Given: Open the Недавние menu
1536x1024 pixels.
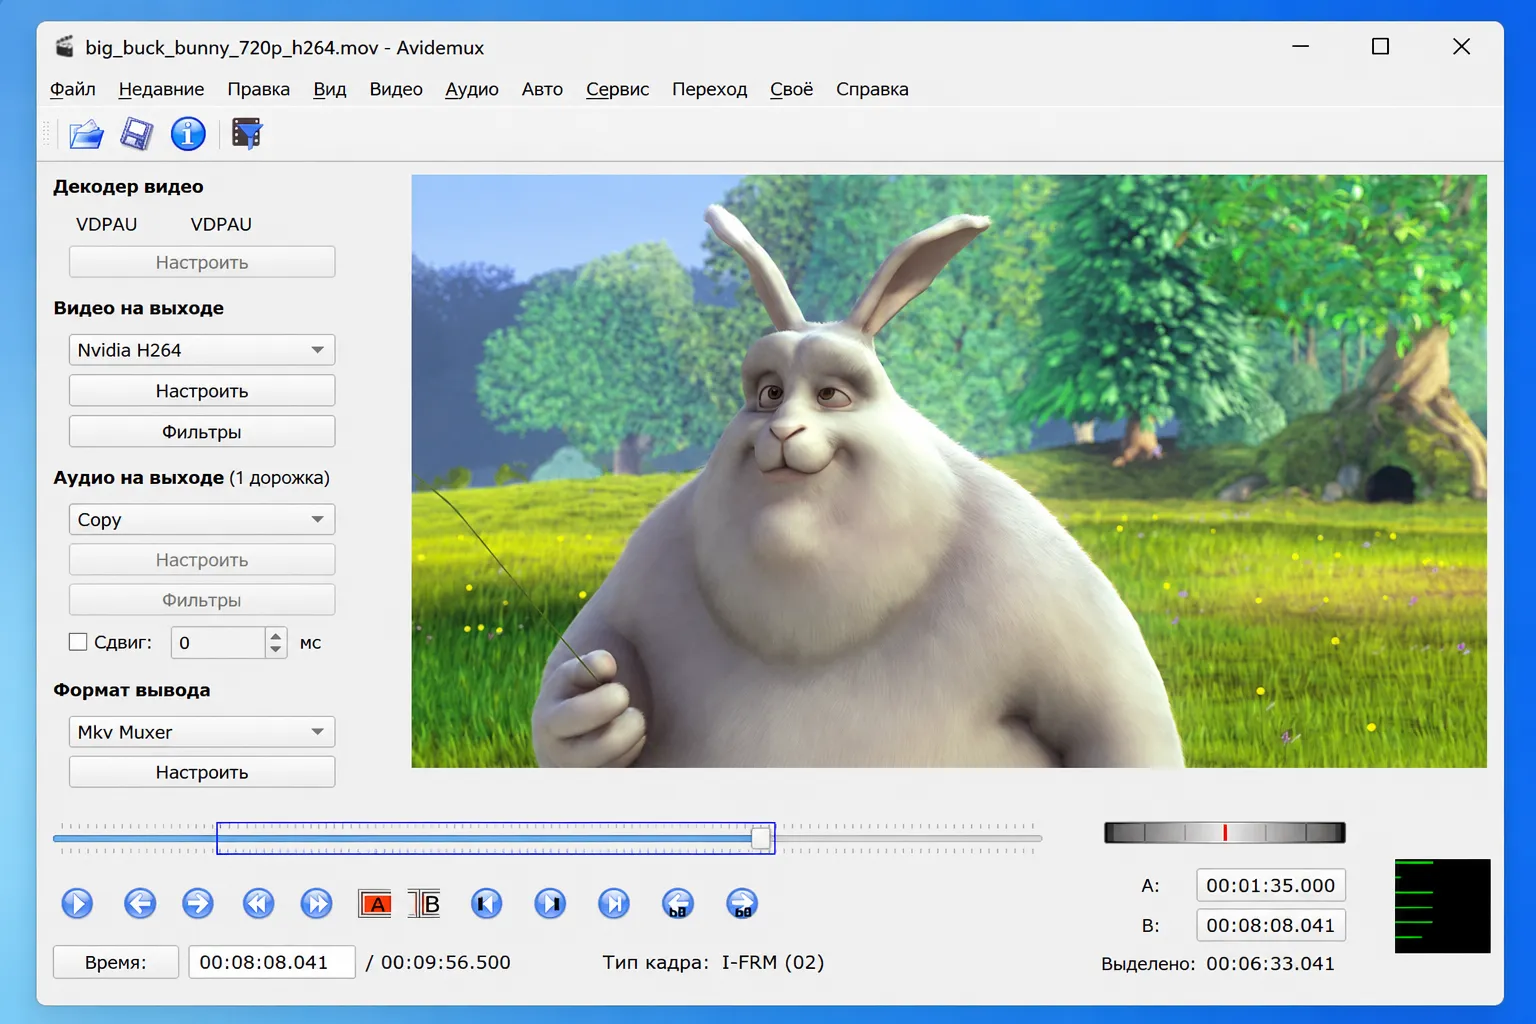Looking at the screenshot, I should coord(161,89).
